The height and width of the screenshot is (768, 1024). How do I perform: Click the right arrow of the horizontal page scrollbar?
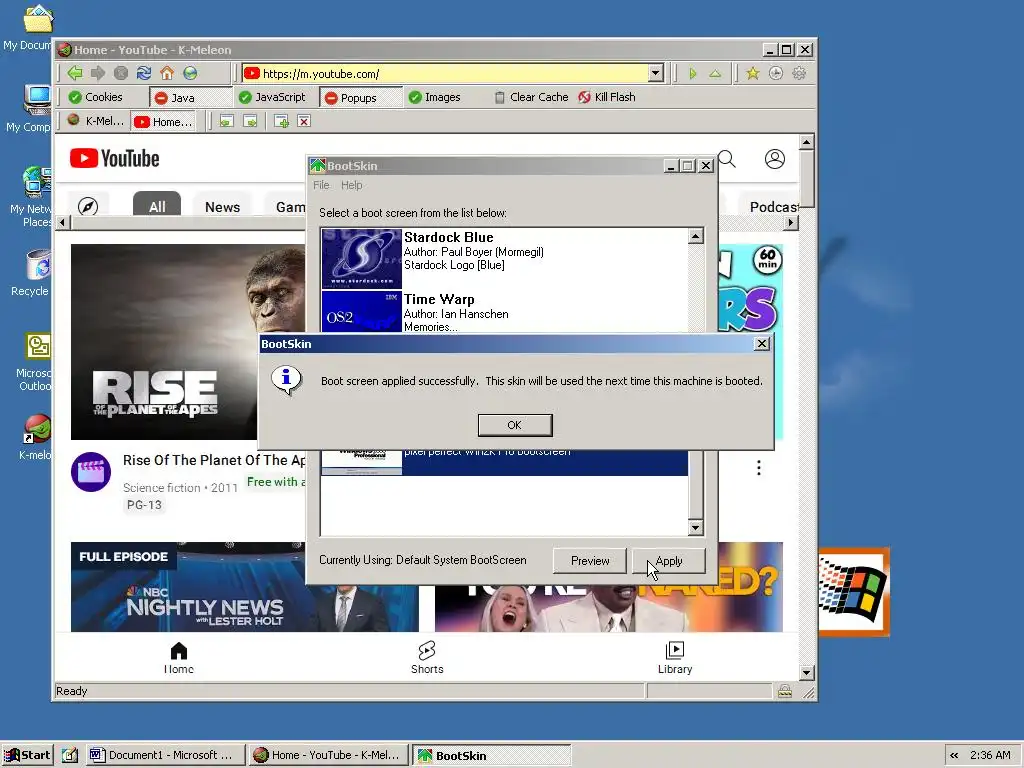[x=791, y=223]
